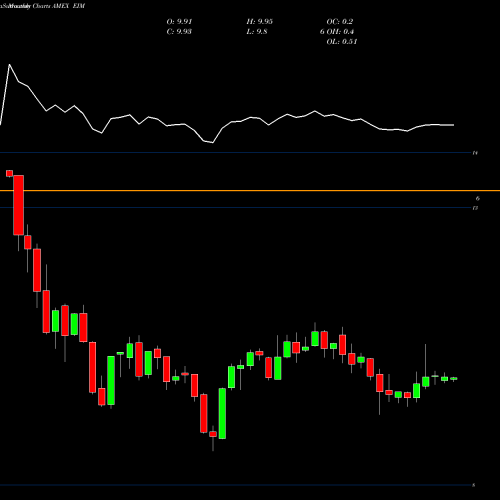Click the close price 'C: 9.93'

pyautogui.click(x=179, y=32)
